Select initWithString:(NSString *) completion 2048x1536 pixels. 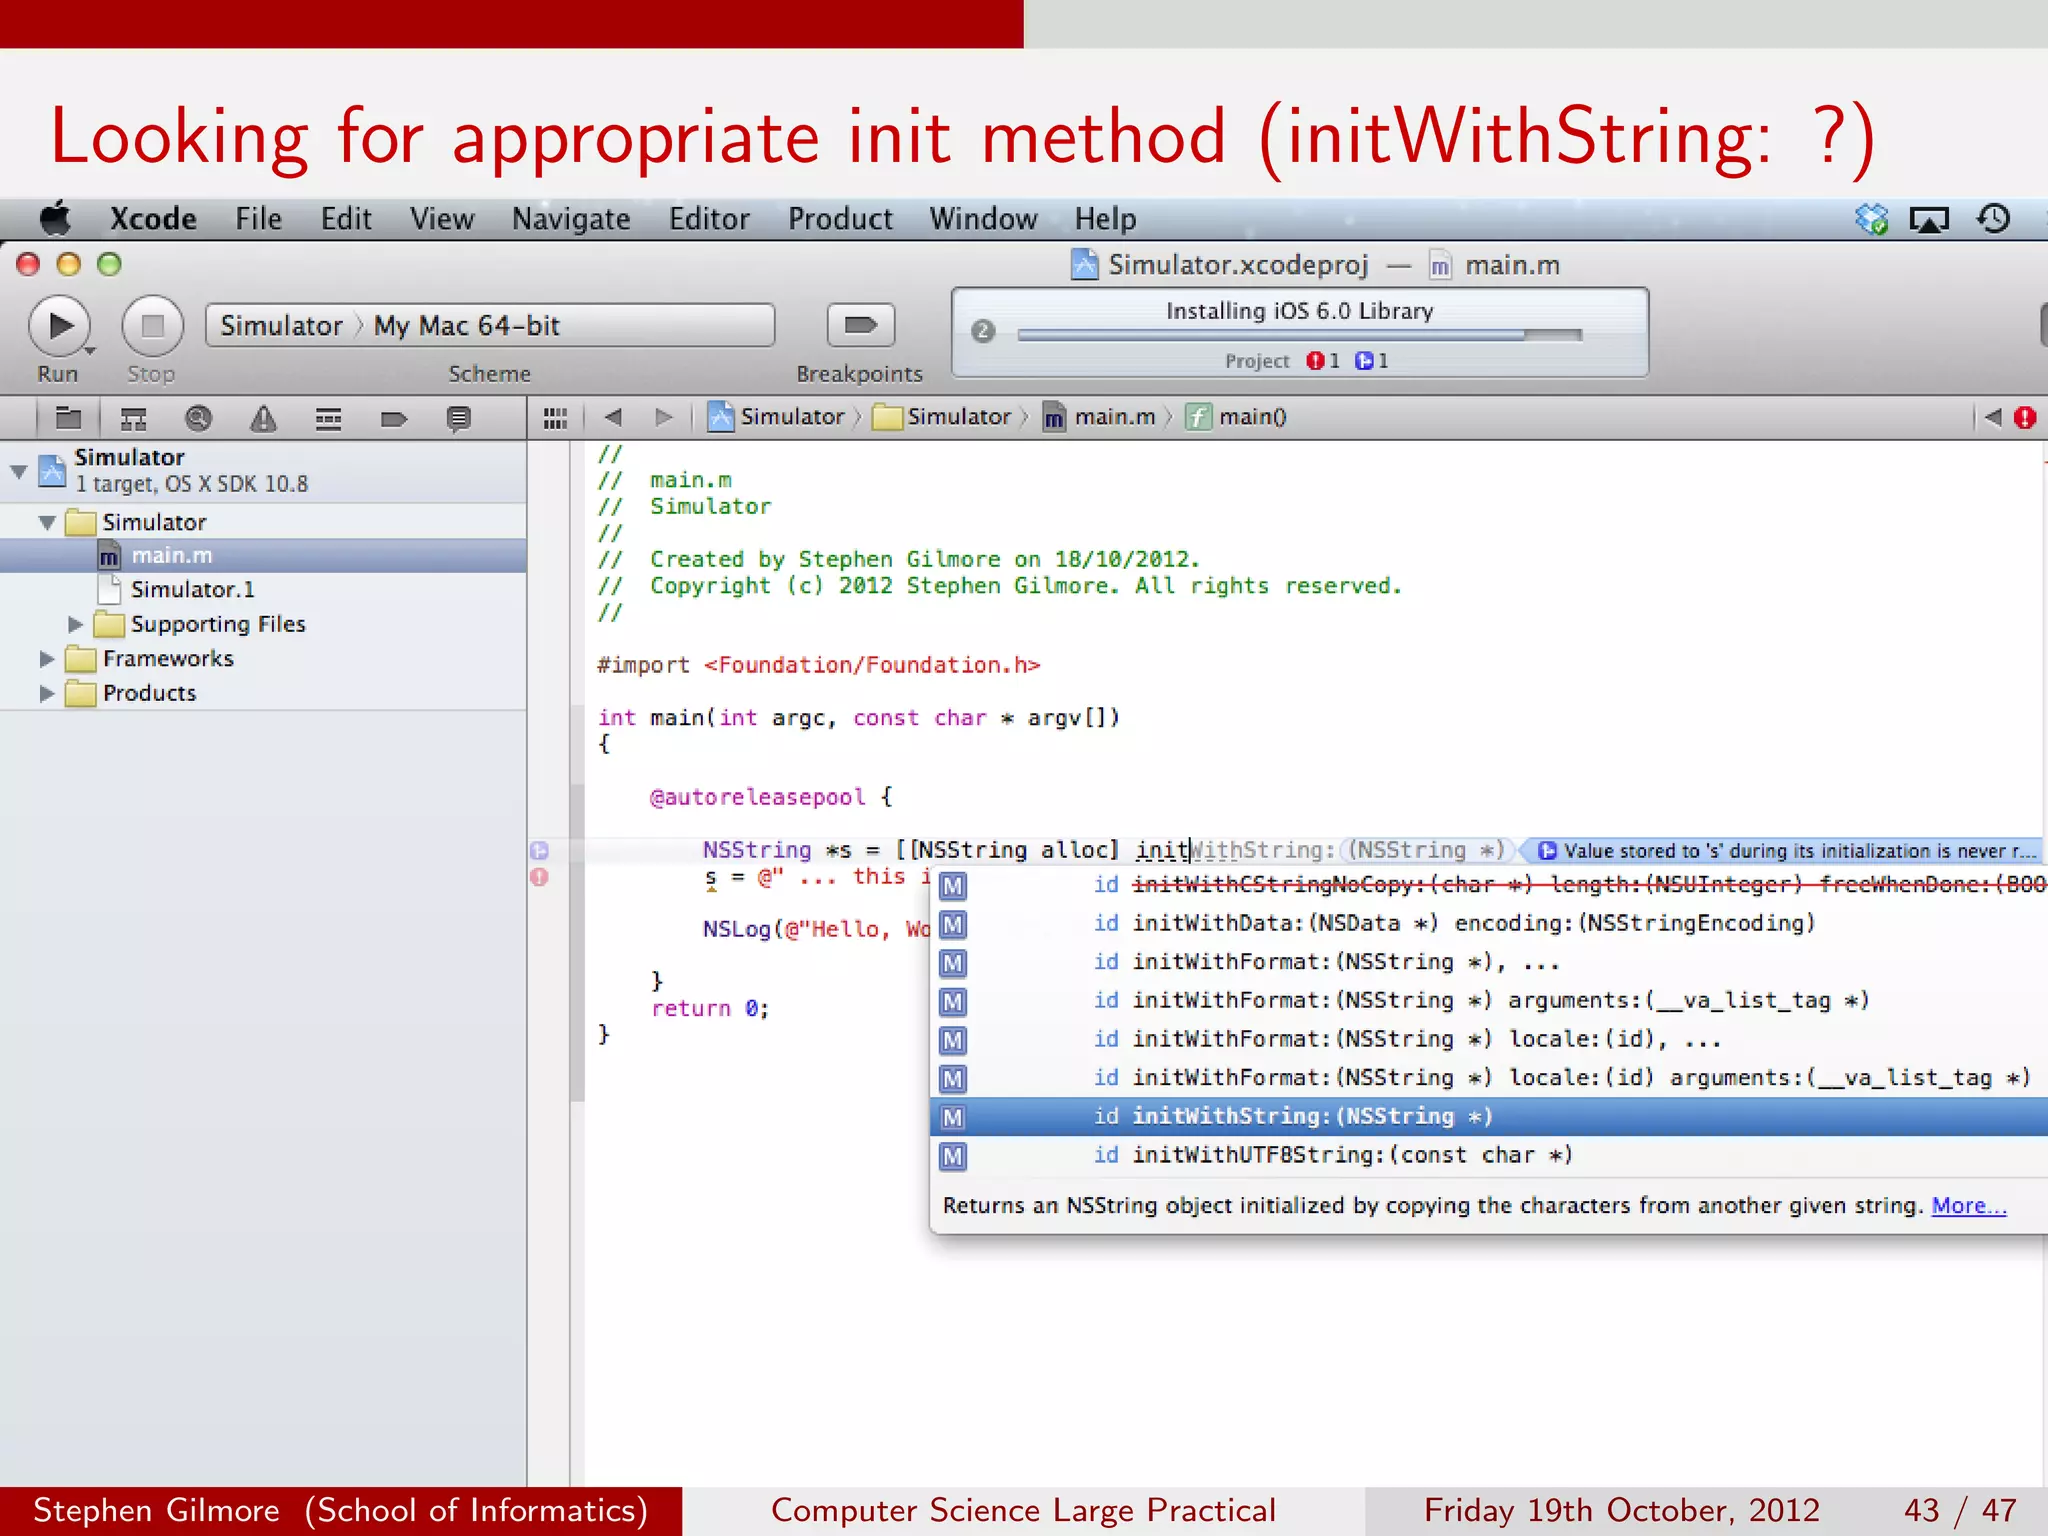(1488, 1116)
